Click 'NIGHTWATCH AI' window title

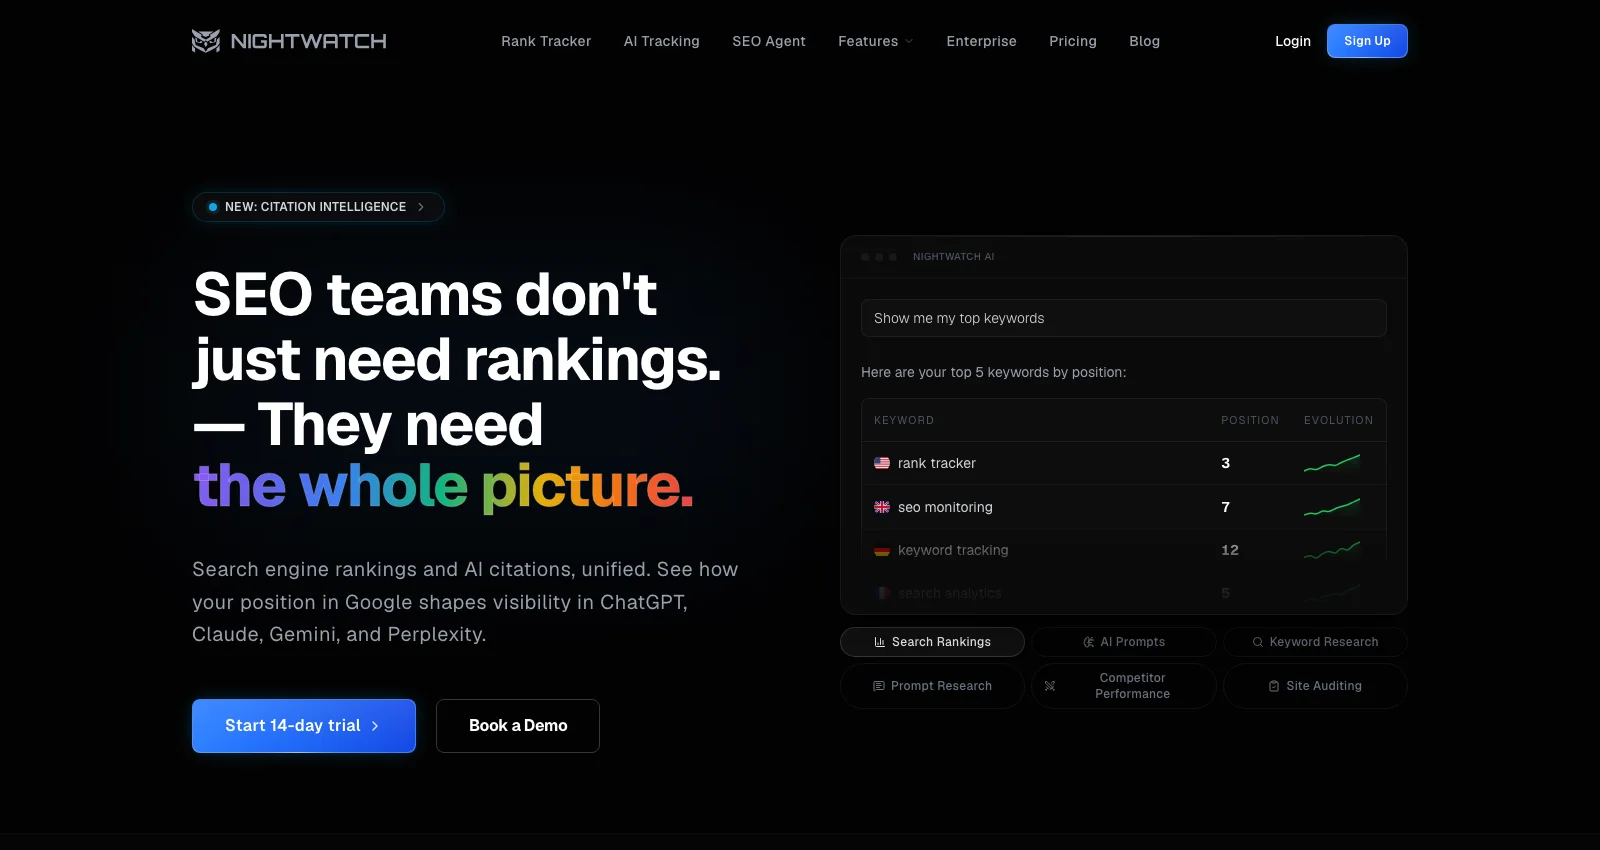(x=954, y=257)
